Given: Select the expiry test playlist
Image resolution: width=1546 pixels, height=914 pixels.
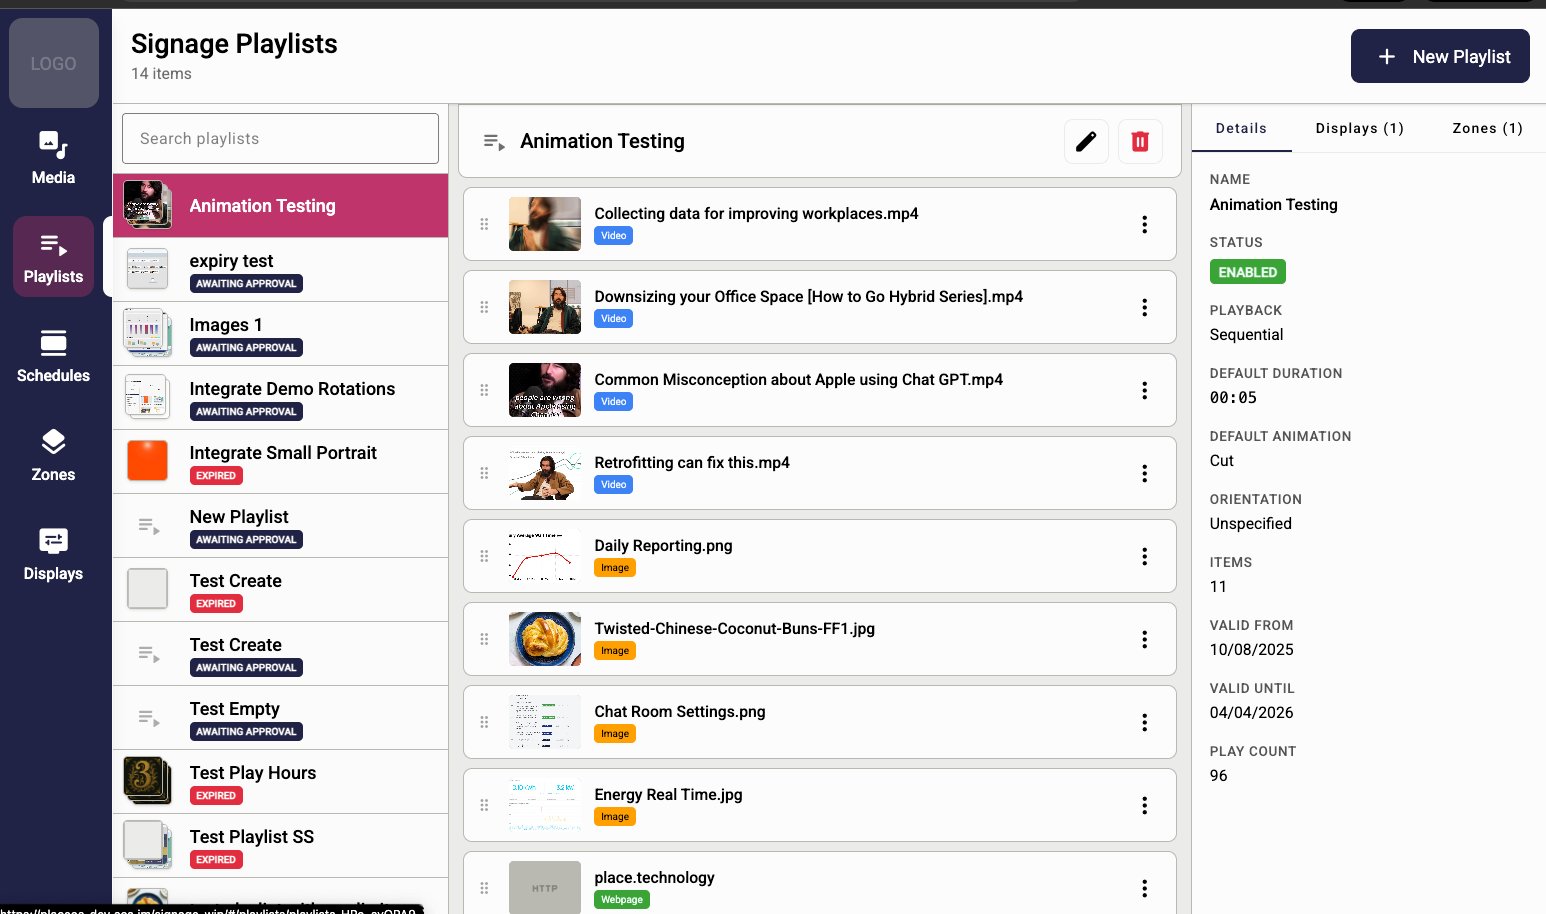Looking at the screenshot, I should tap(280, 269).
